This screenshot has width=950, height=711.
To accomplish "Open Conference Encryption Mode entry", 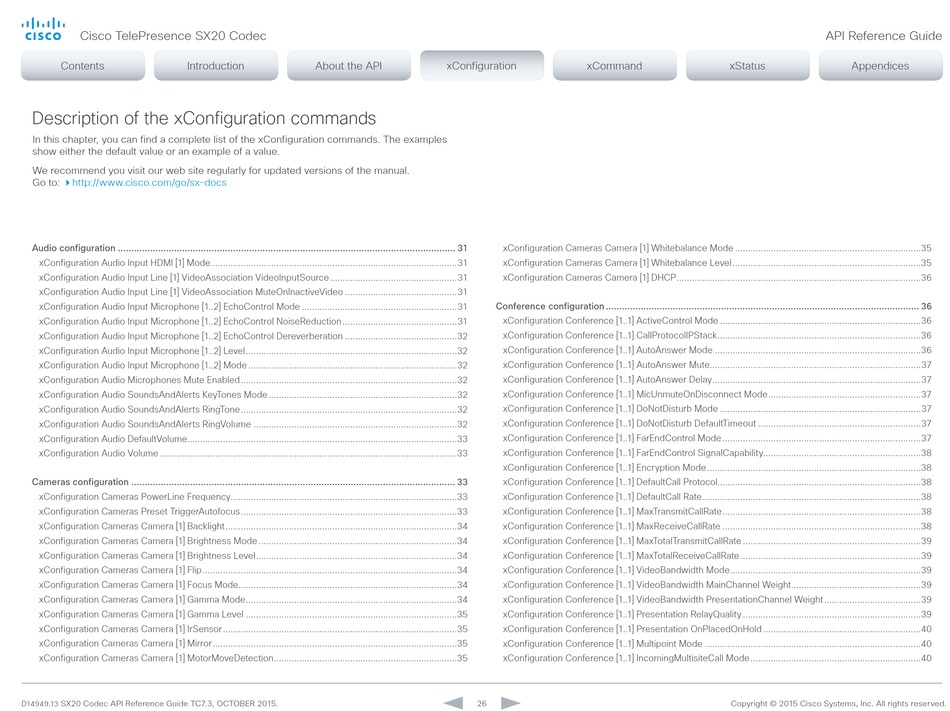I will pyautogui.click(x=717, y=468).
